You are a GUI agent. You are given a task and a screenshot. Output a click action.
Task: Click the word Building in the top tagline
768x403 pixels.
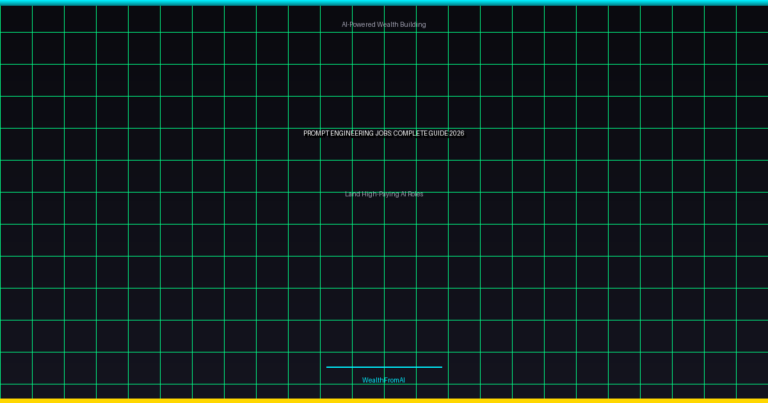click(413, 24)
